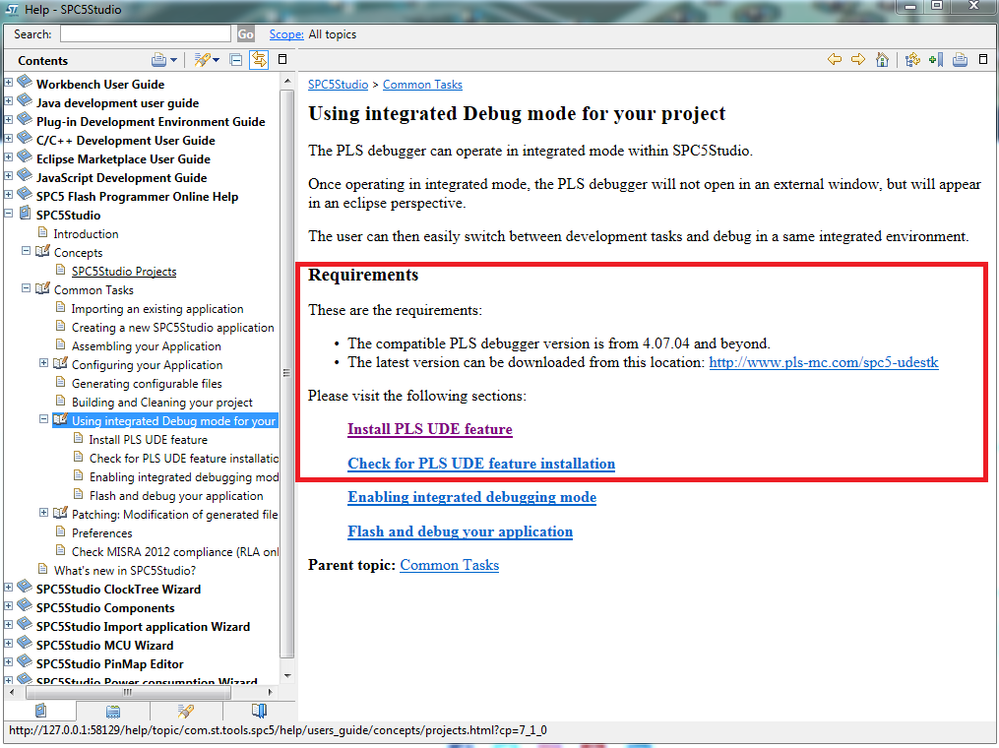
Task: Click the Go search button
Action: click(x=245, y=34)
